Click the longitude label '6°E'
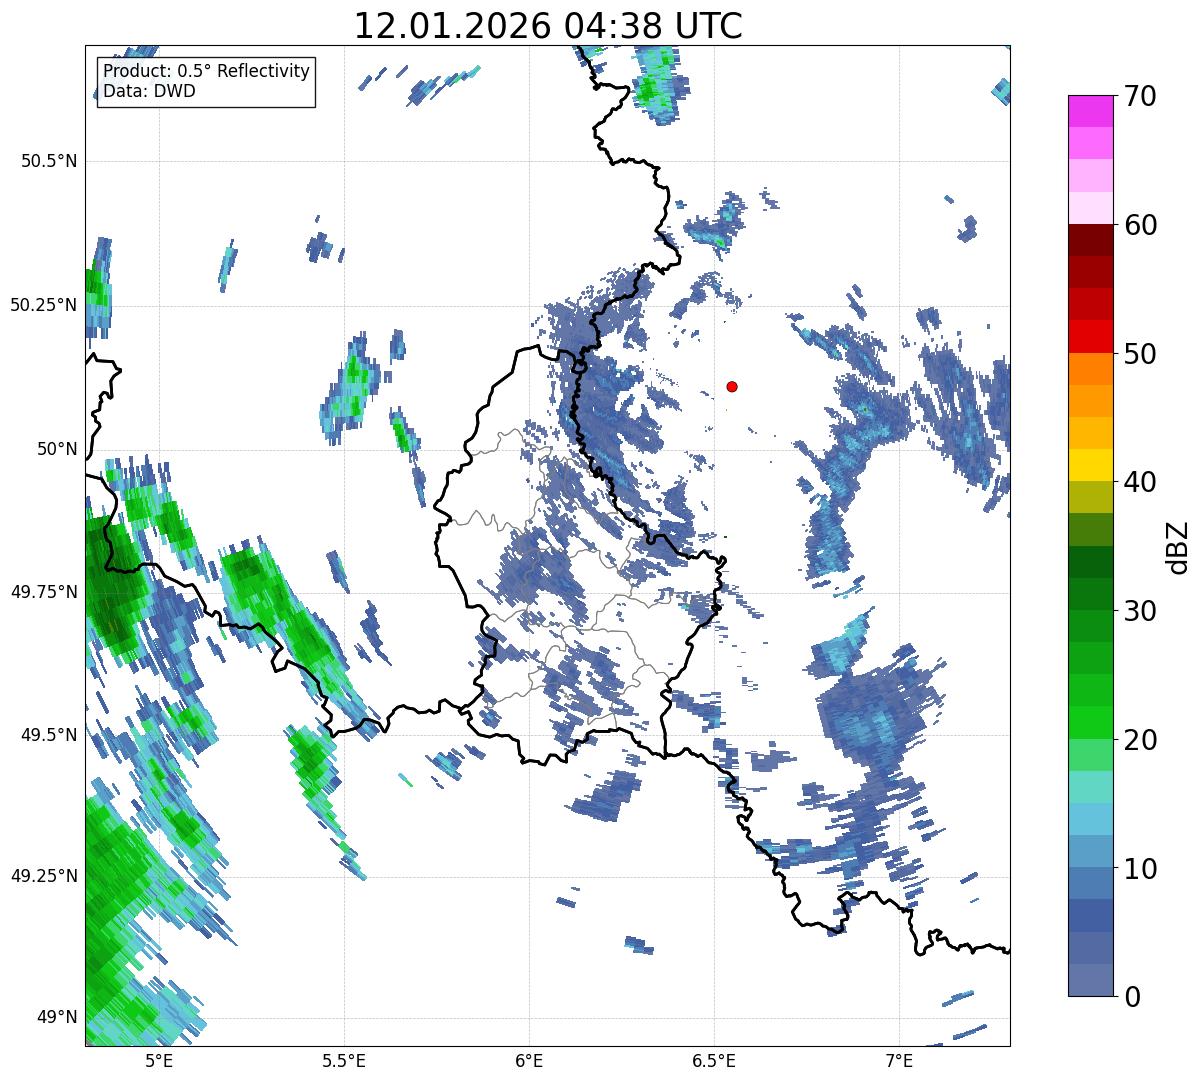Screen dimensions: 1202x1081 click(529, 1060)
